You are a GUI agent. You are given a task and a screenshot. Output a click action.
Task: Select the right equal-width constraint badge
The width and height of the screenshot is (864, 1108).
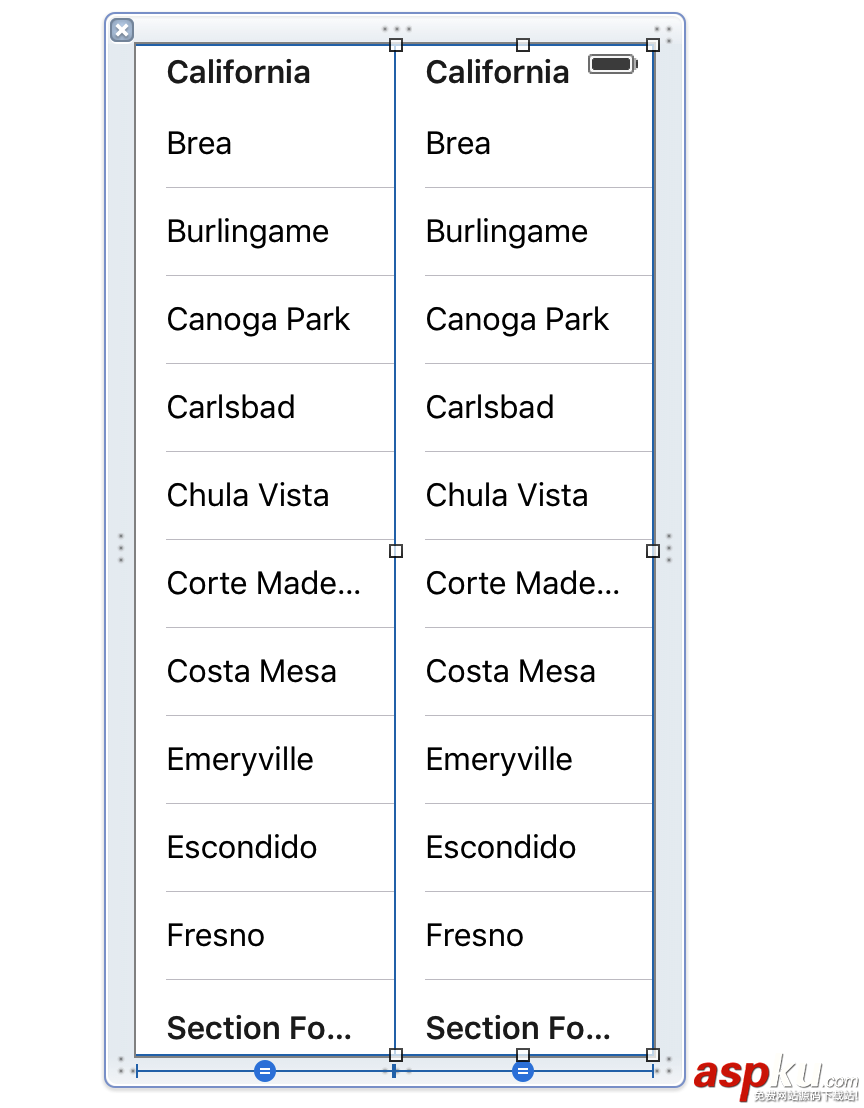[x=523, y=1071]
